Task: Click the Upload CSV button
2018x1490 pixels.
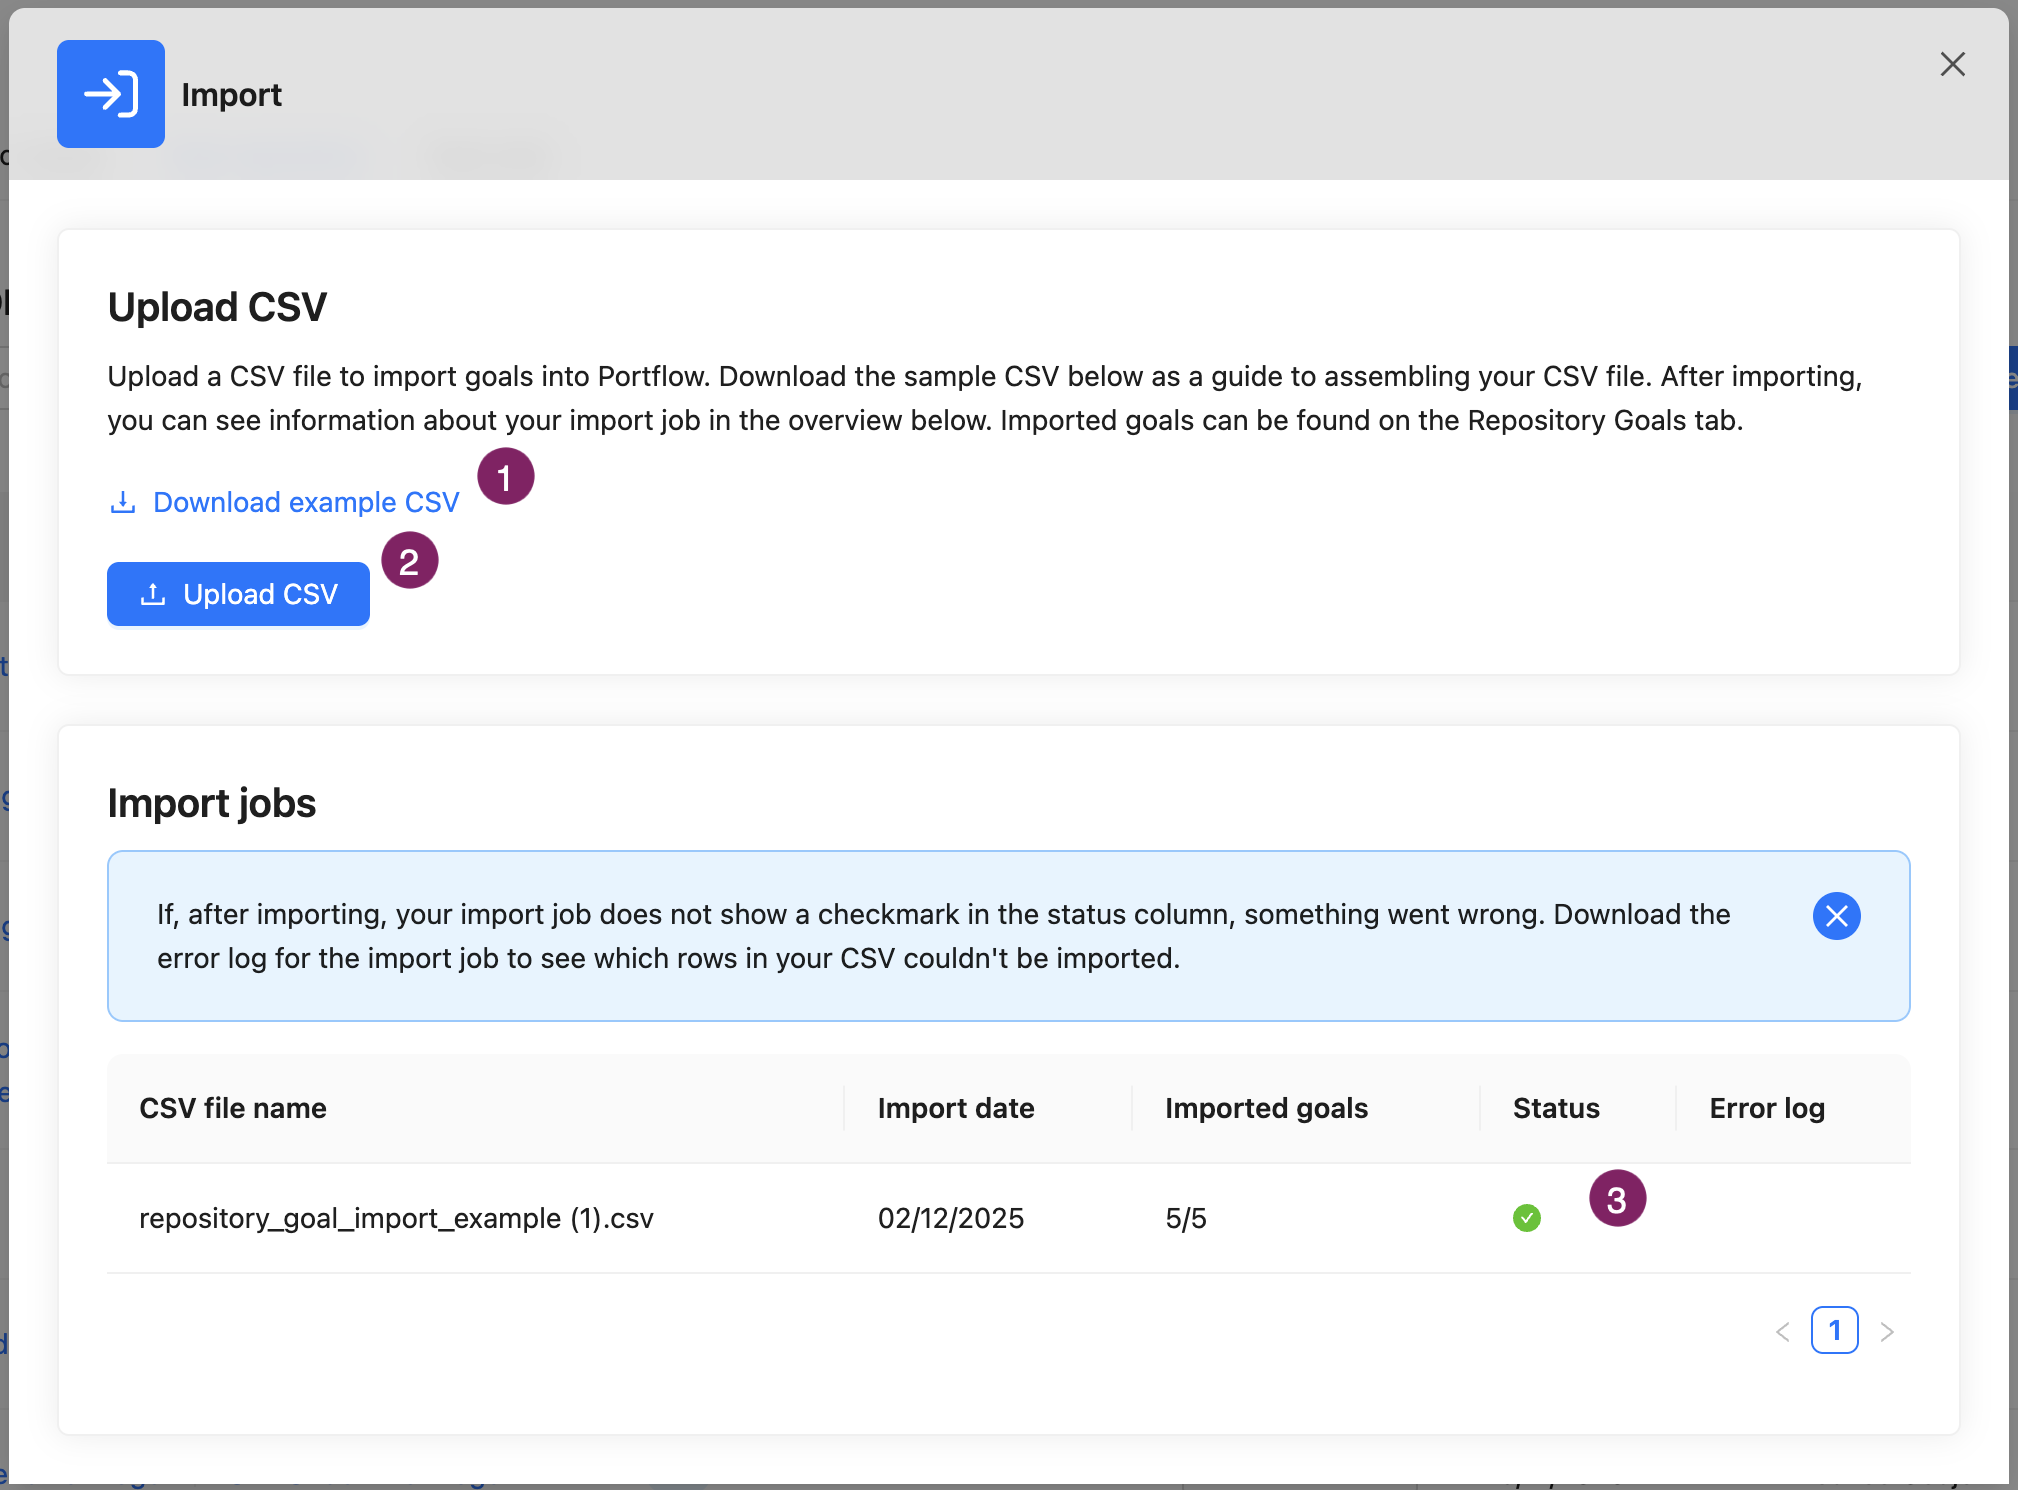Action: (x=238, y=594)
